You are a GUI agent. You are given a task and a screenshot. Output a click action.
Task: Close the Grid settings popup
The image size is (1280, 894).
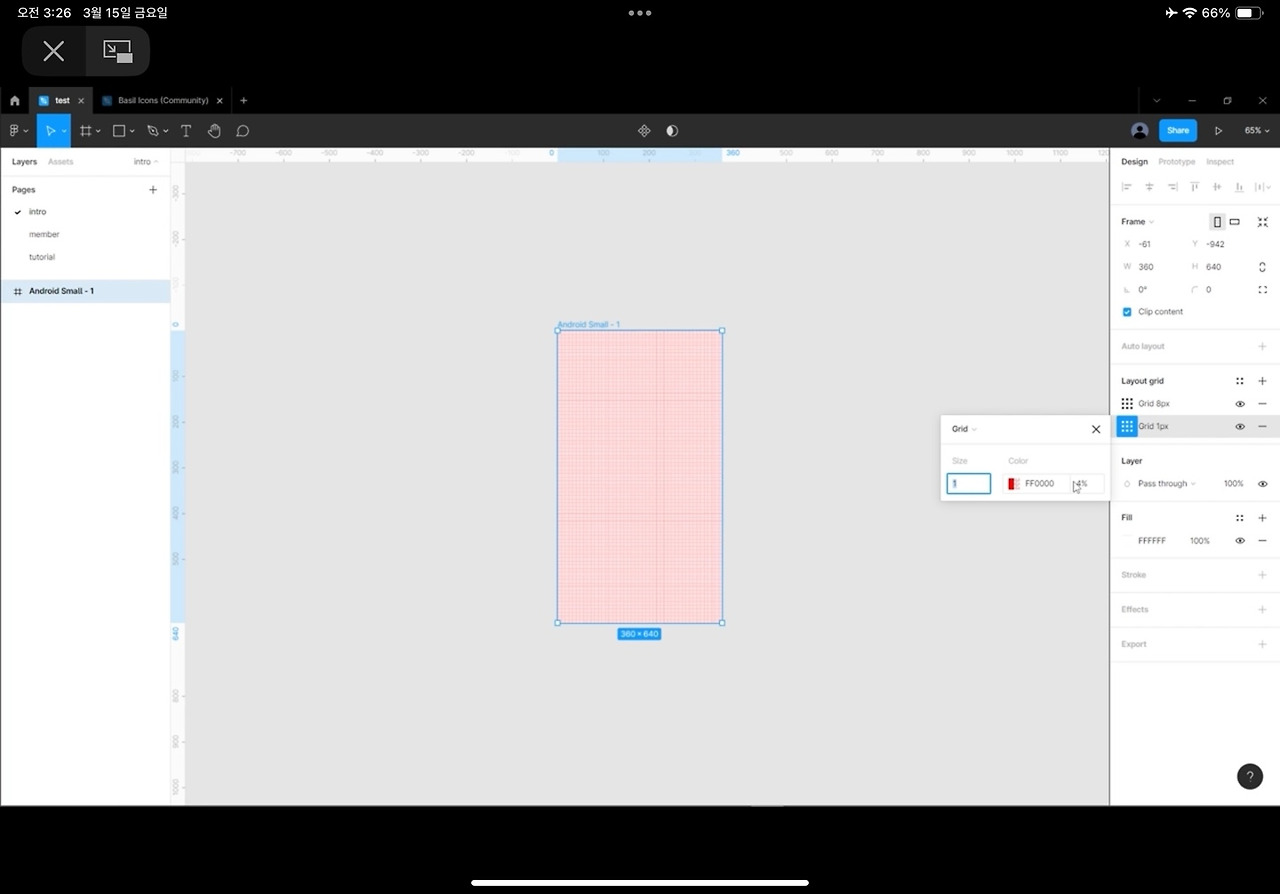[1096, 429]
